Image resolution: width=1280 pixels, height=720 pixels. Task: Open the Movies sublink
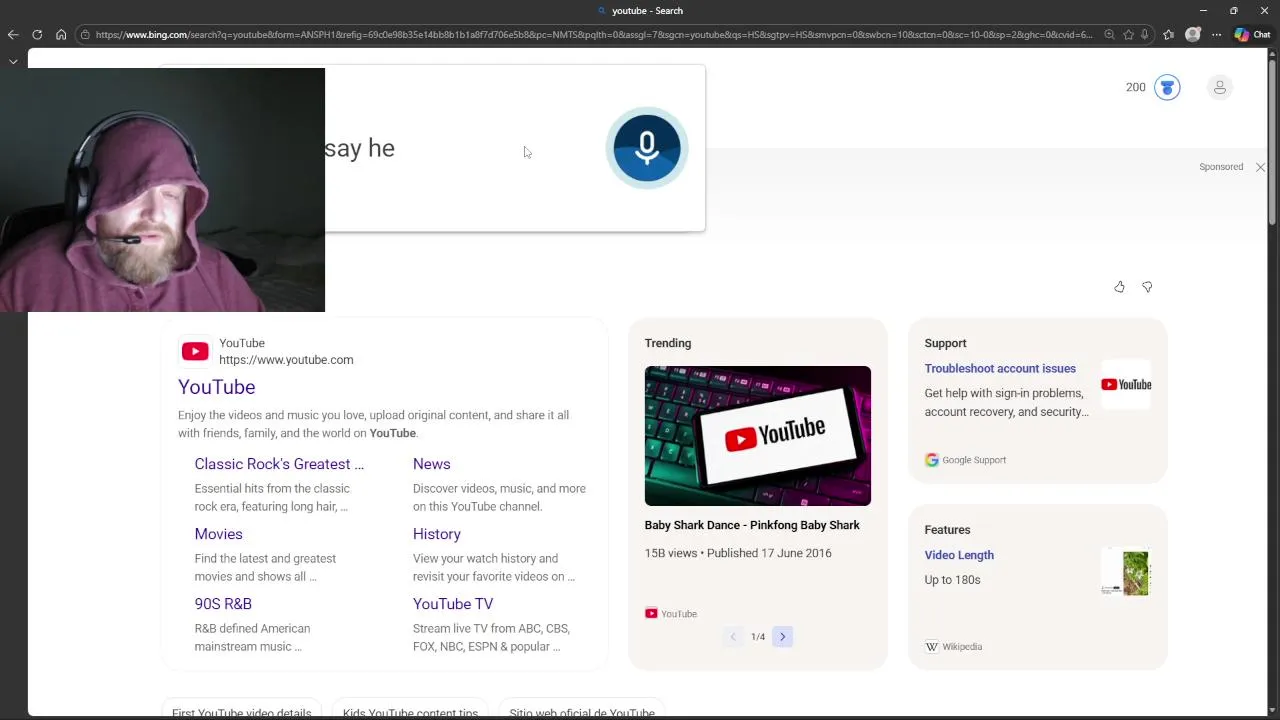click(219, 534)
